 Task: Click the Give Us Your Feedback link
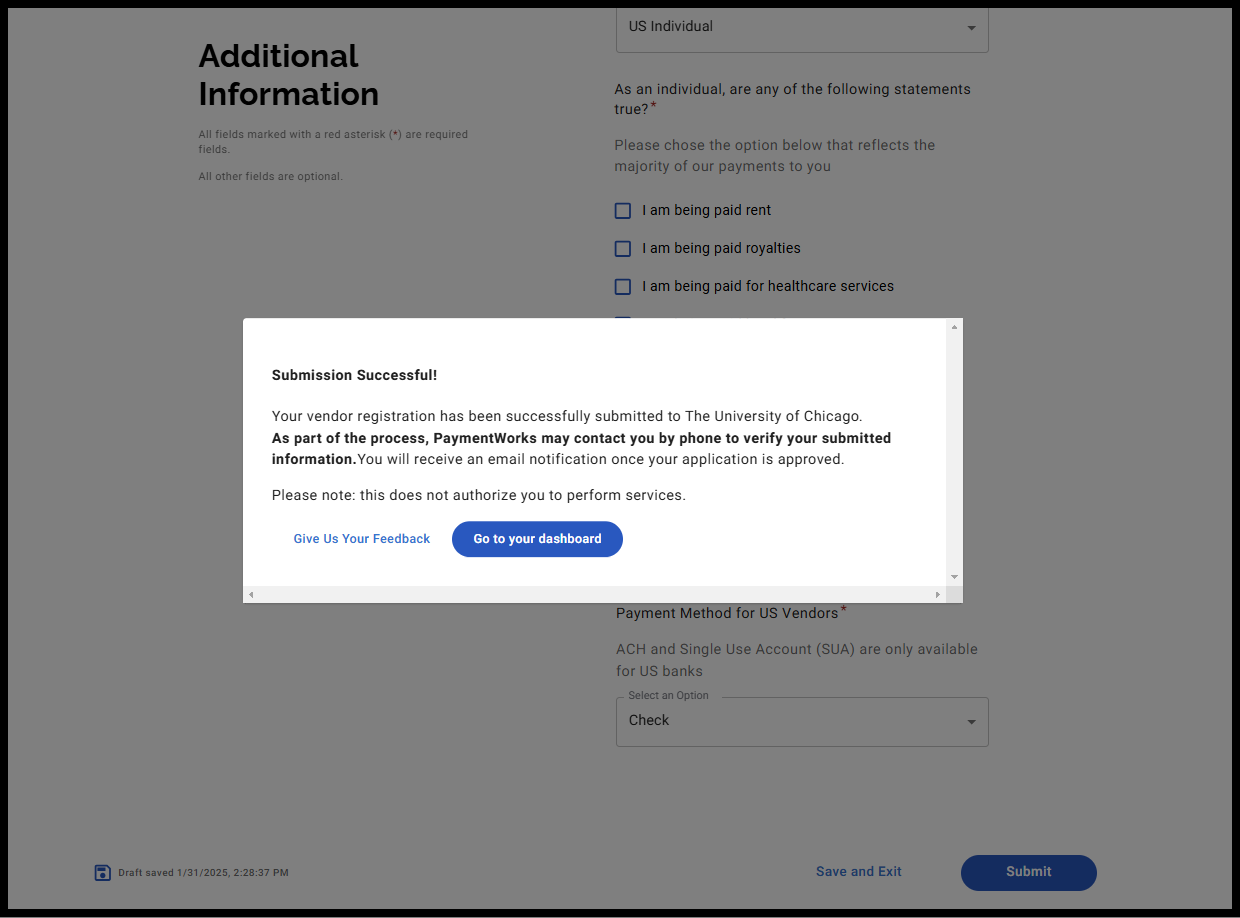coord(362,539)
